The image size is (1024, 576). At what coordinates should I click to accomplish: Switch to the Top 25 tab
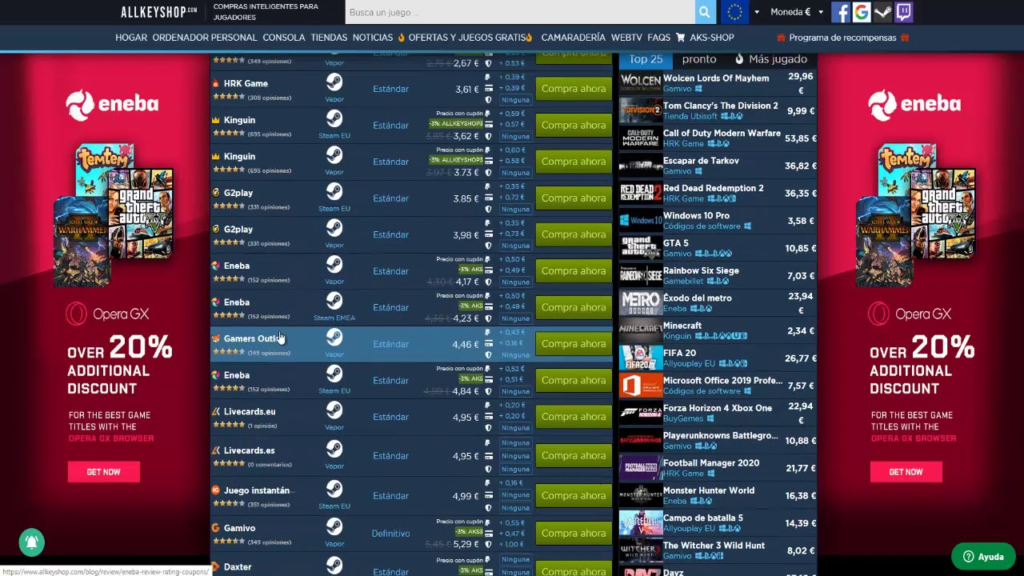(646, 59)
